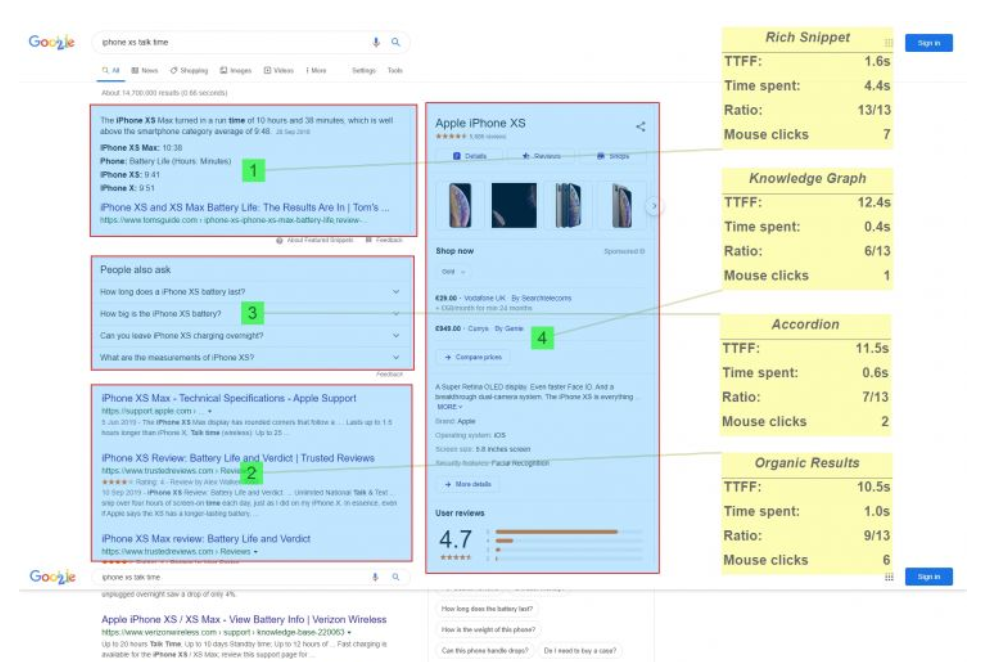Click the Google logo in the lower sticky header

52,577
